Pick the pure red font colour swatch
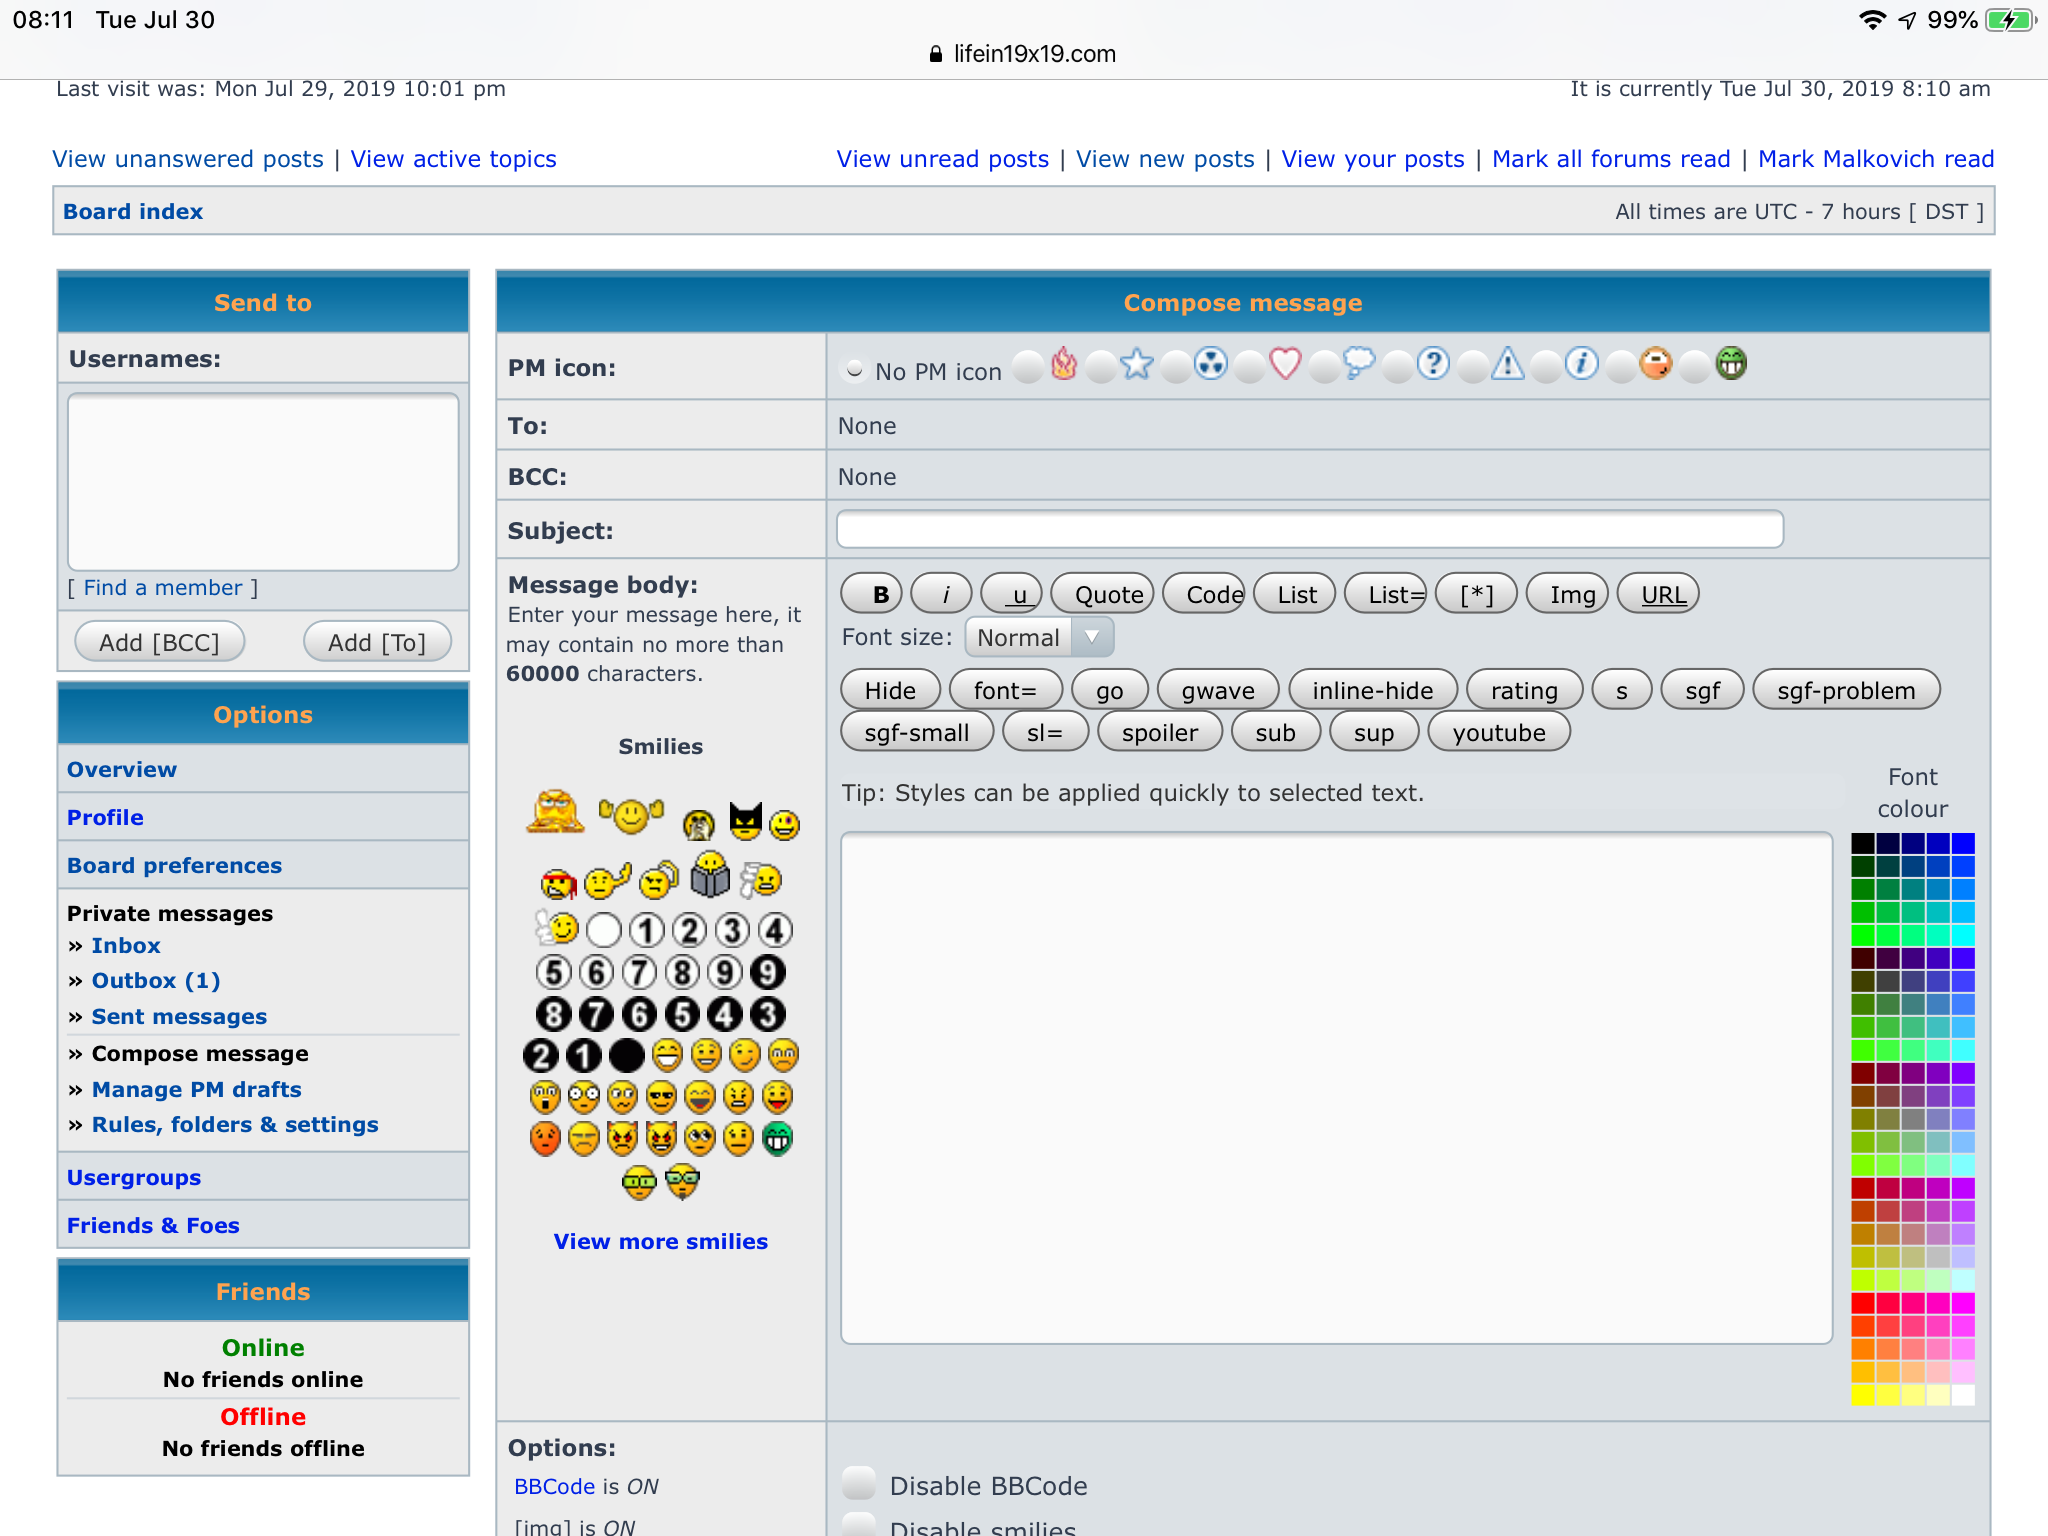The width and height of the screenshot is (2048, 1536). coord(1862,1303)
